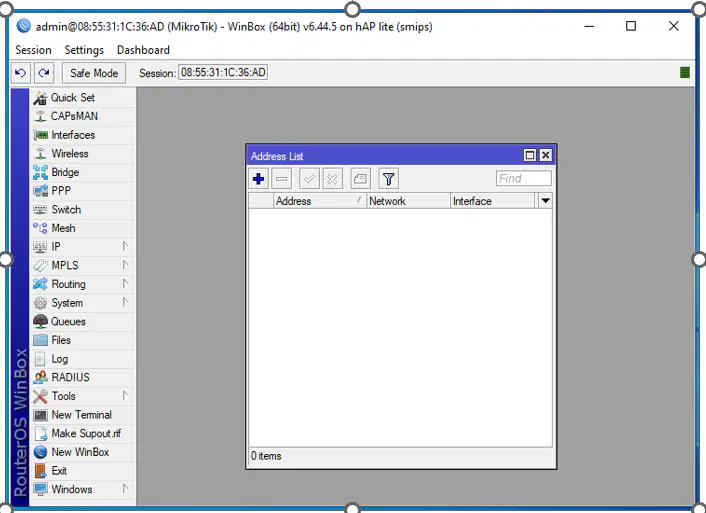Open the Switch menu entry
Image resolution: width=706 pixels, height=513 pixels.
[83, 210]
